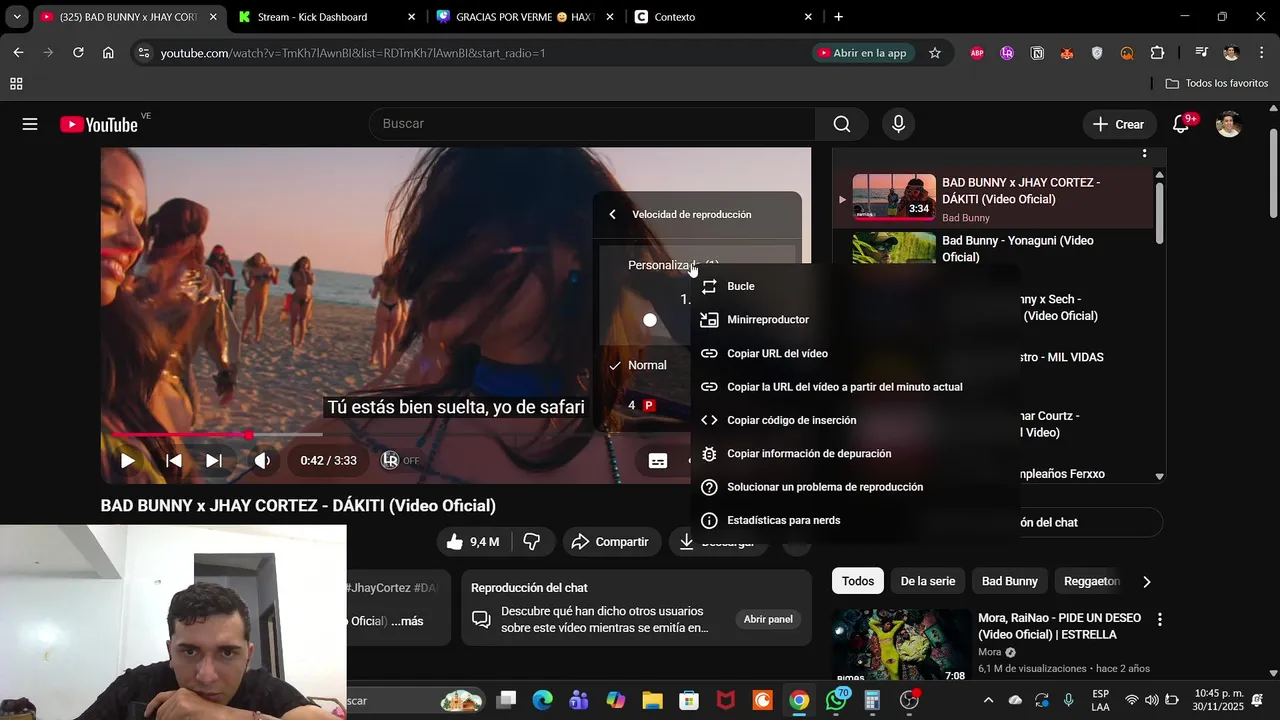Go to the YouTube home logo
This screenshot has height=720, width=1280.
(x=99, y=124)
